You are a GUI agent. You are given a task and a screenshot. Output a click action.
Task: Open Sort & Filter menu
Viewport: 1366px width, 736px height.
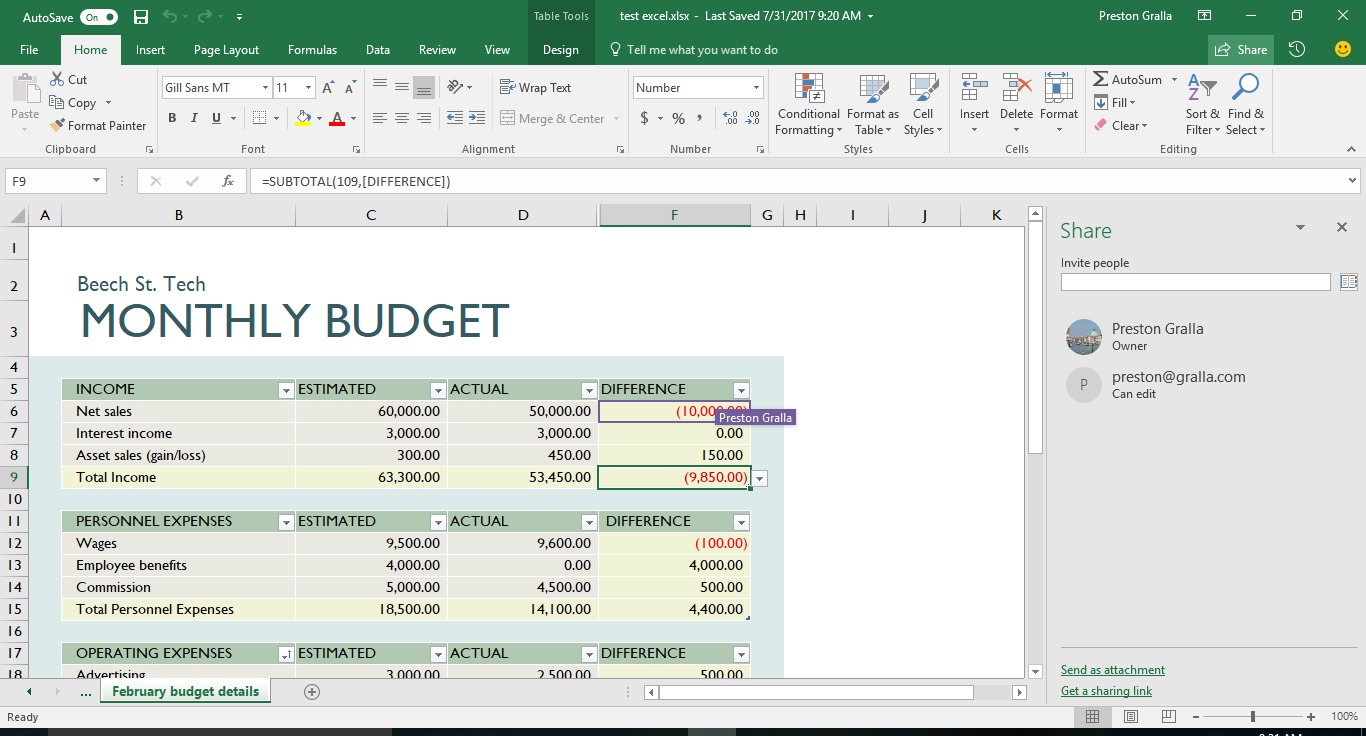pyautogui.click(x=1203, y=104)
